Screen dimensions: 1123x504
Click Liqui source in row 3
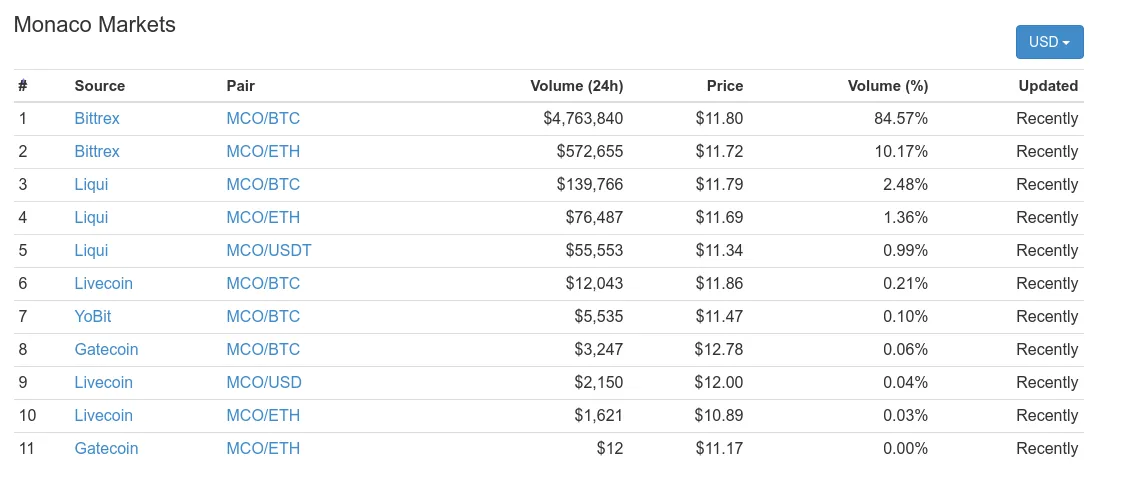pyautogui.click(x=91, y=185)
